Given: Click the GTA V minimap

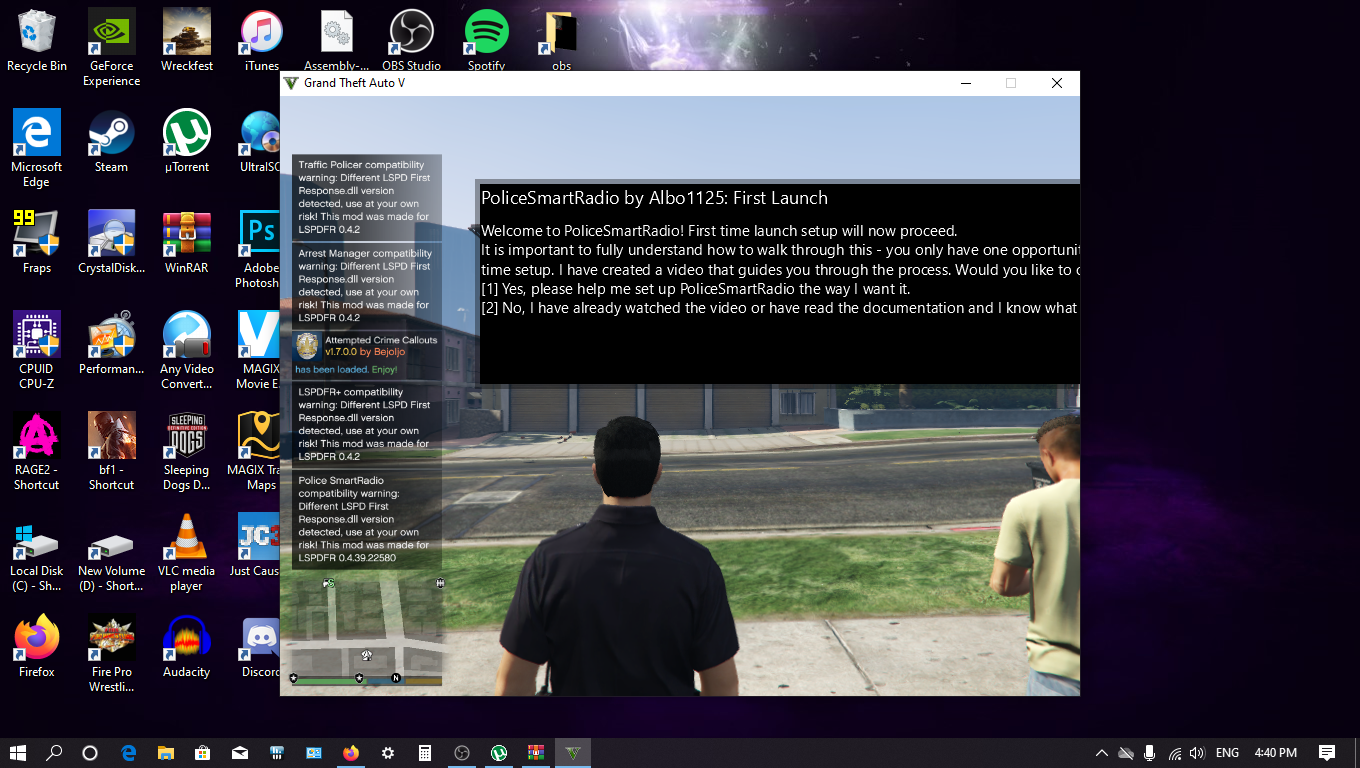Looking at the screenshot, I should (x=367, y=630).
